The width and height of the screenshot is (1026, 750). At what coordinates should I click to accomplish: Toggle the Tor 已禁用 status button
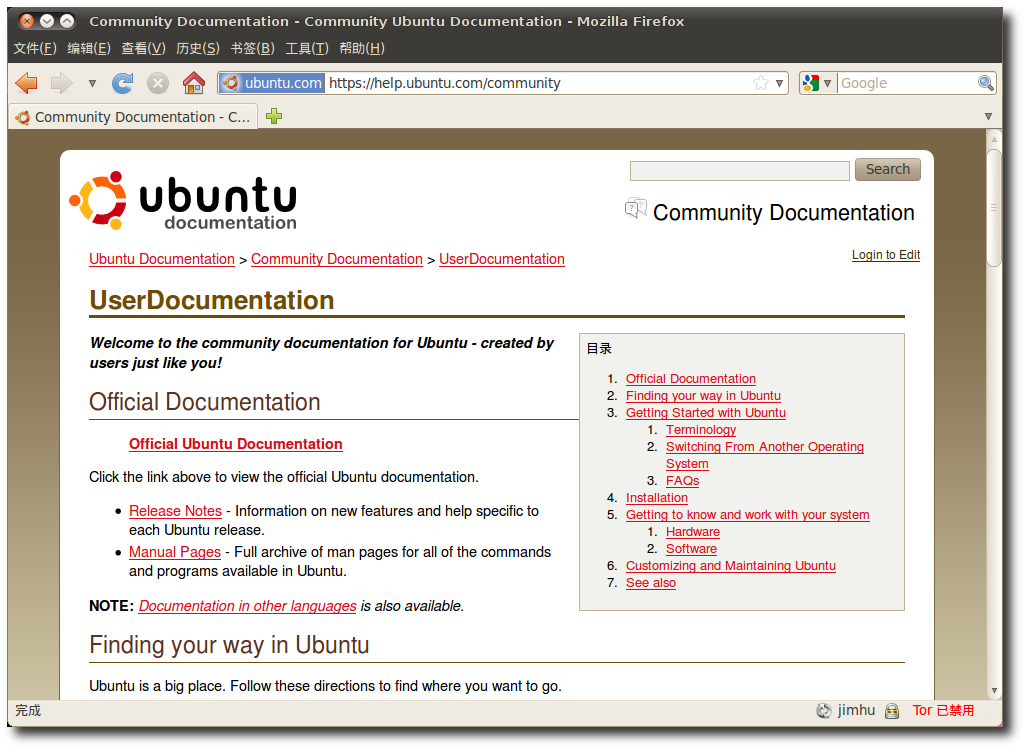coord(943,711)
